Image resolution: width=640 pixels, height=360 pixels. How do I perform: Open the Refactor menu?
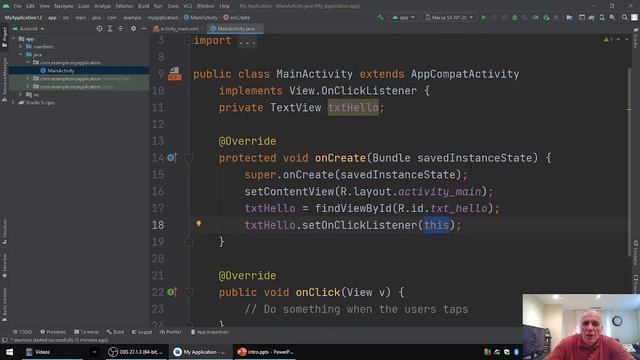pyautogui.click(x=124, y=6)
